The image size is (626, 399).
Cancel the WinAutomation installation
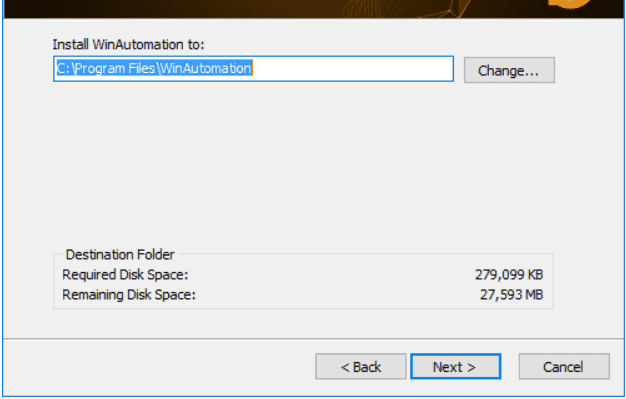click(x=564, y=366)
